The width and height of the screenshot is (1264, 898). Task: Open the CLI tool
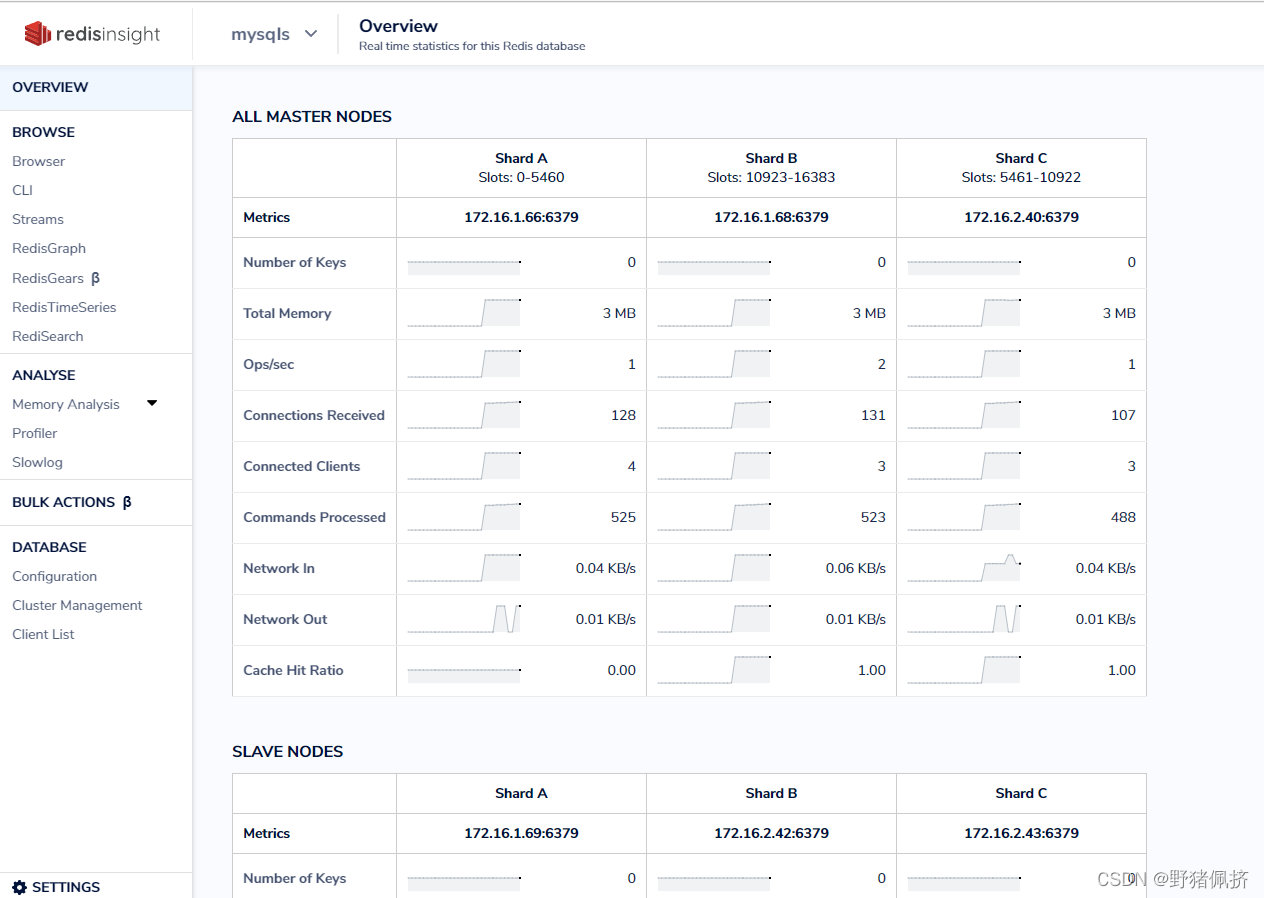22,190
